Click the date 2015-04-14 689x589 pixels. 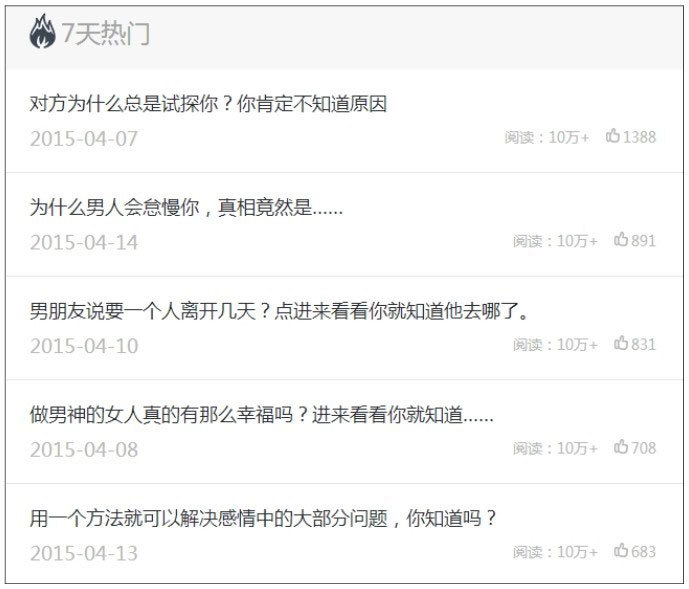coord(84,243)
